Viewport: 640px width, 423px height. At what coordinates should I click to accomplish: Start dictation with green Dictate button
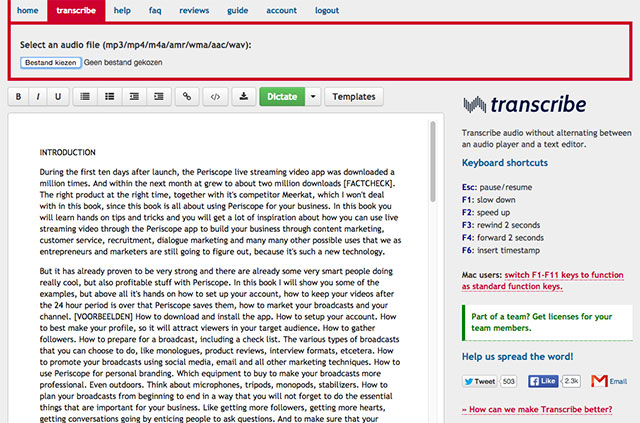[282, 97]
